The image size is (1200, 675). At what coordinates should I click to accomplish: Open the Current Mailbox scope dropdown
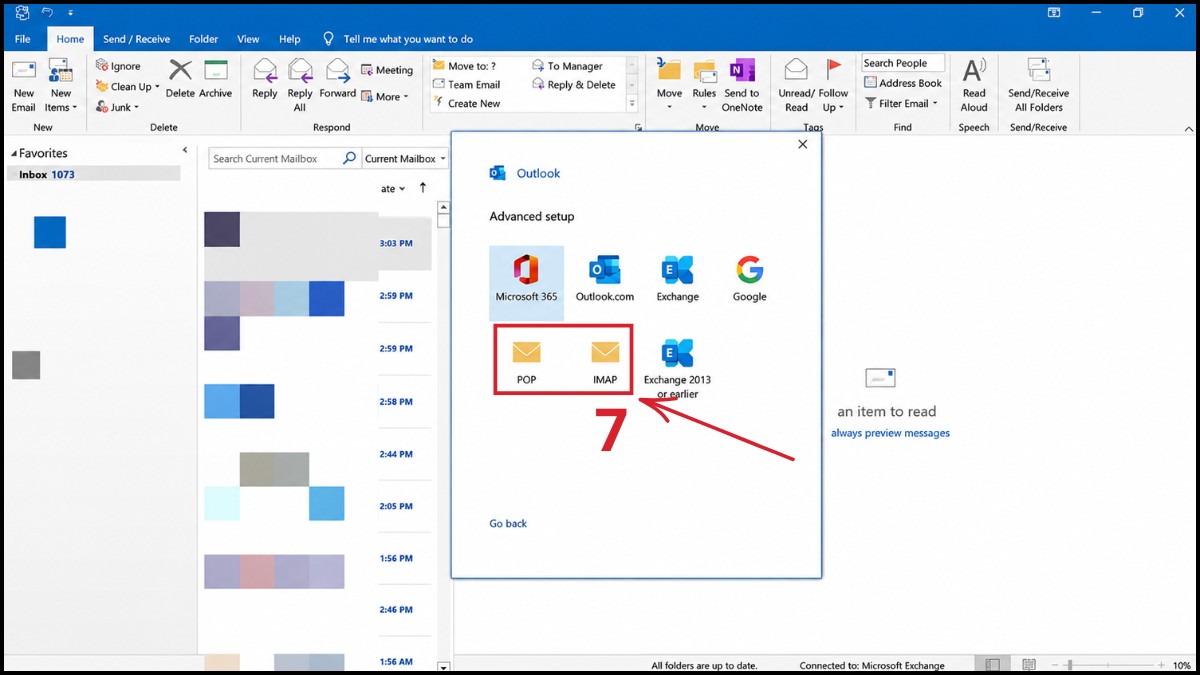click(405, 158)
